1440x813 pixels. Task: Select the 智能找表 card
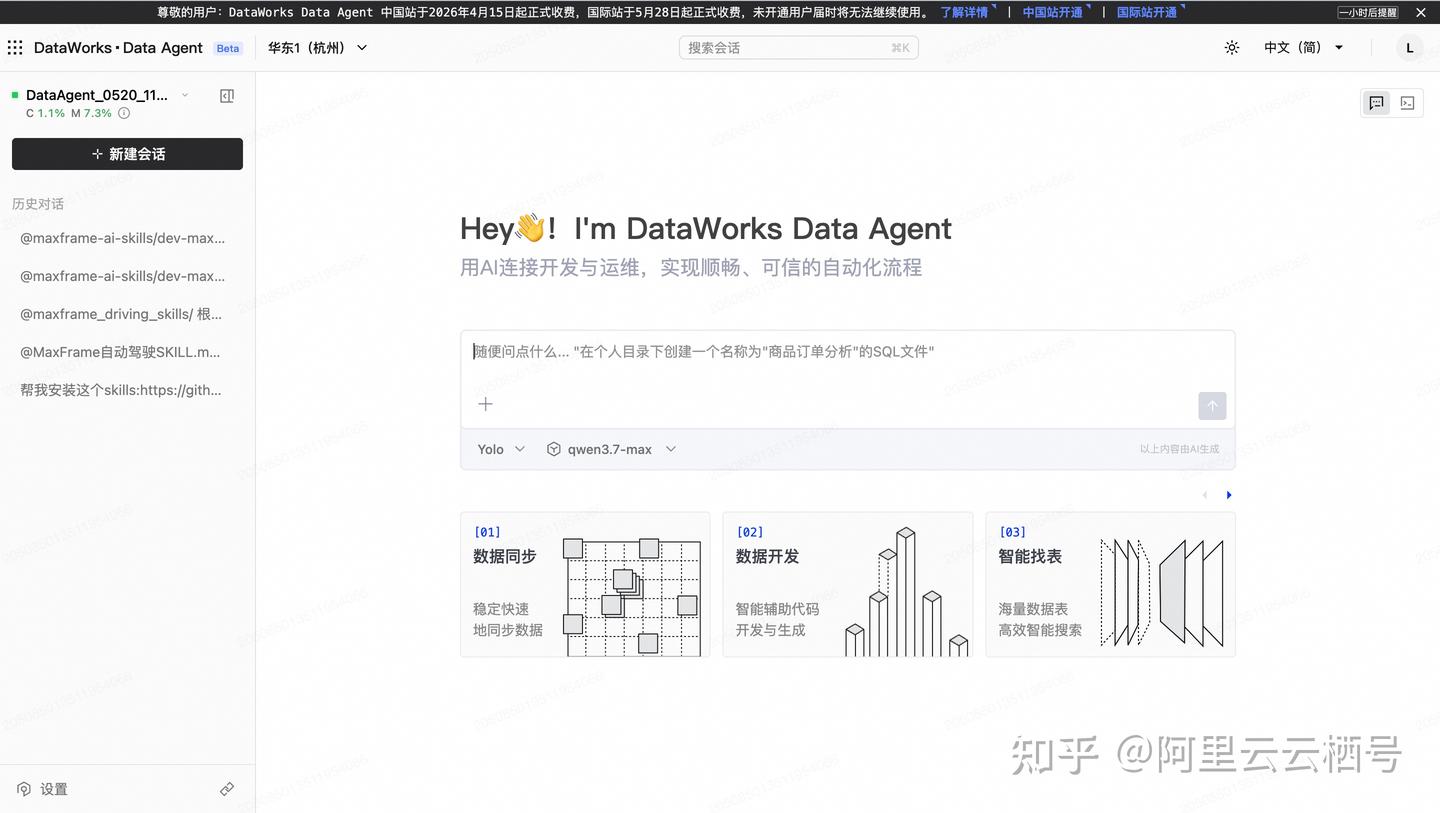(x=1110, y=584)
